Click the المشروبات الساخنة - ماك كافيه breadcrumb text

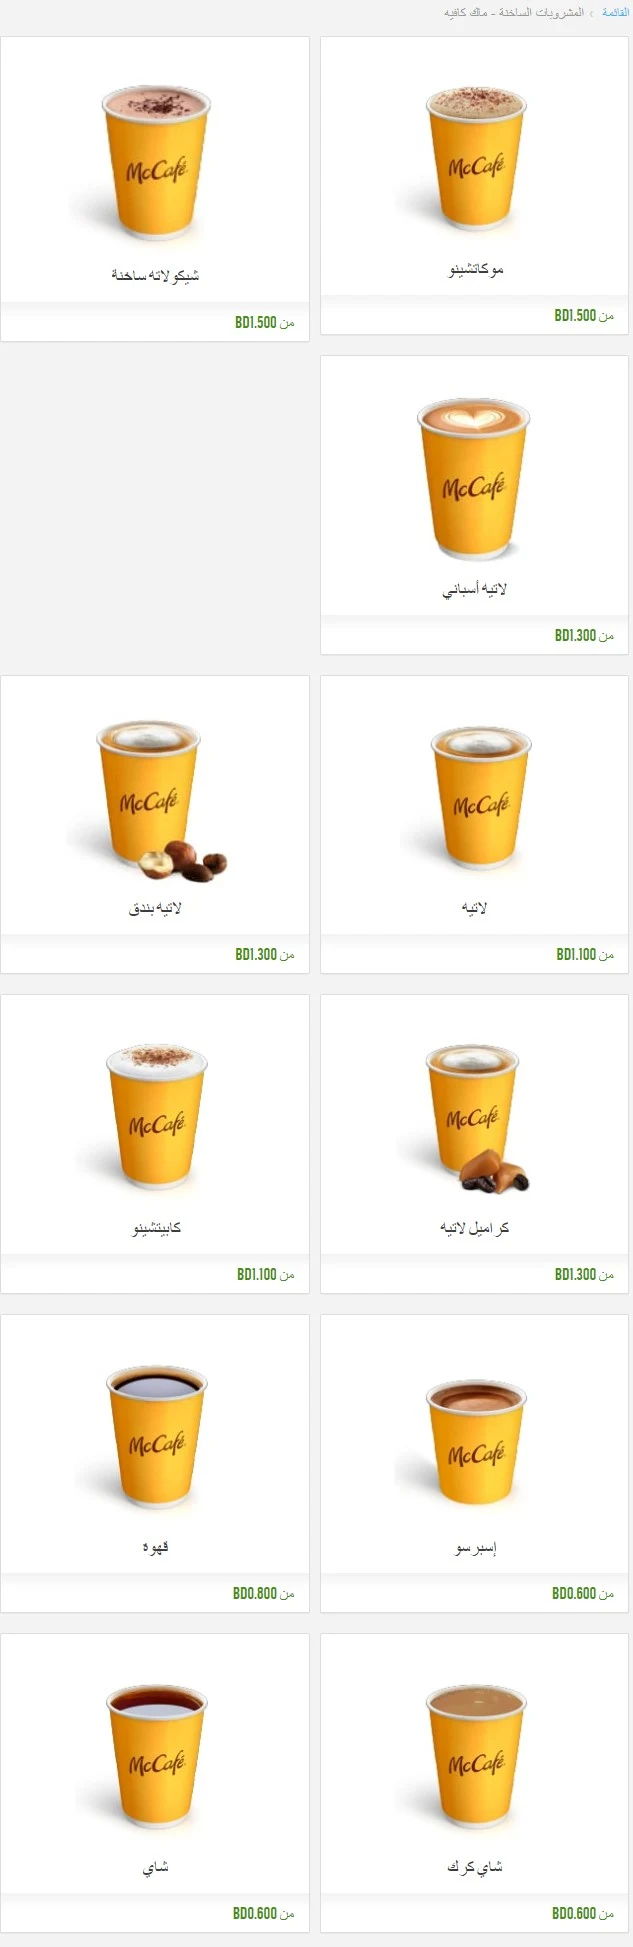tap(514, 13)
